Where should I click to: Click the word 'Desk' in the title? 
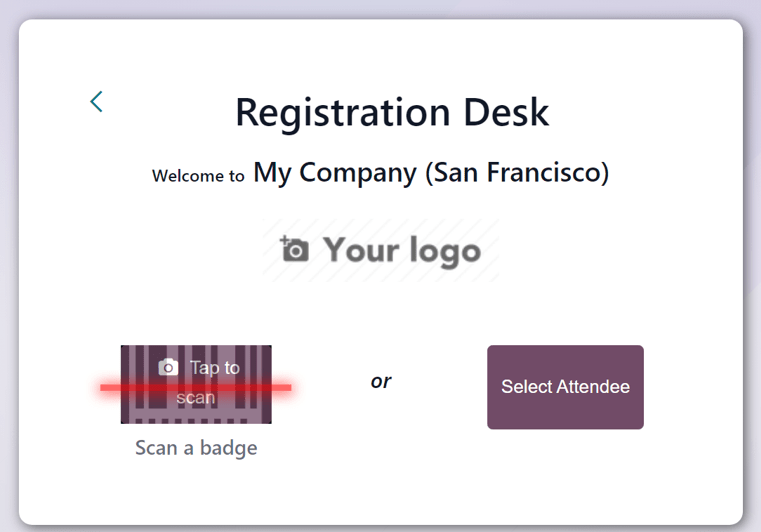coord(506,112)
